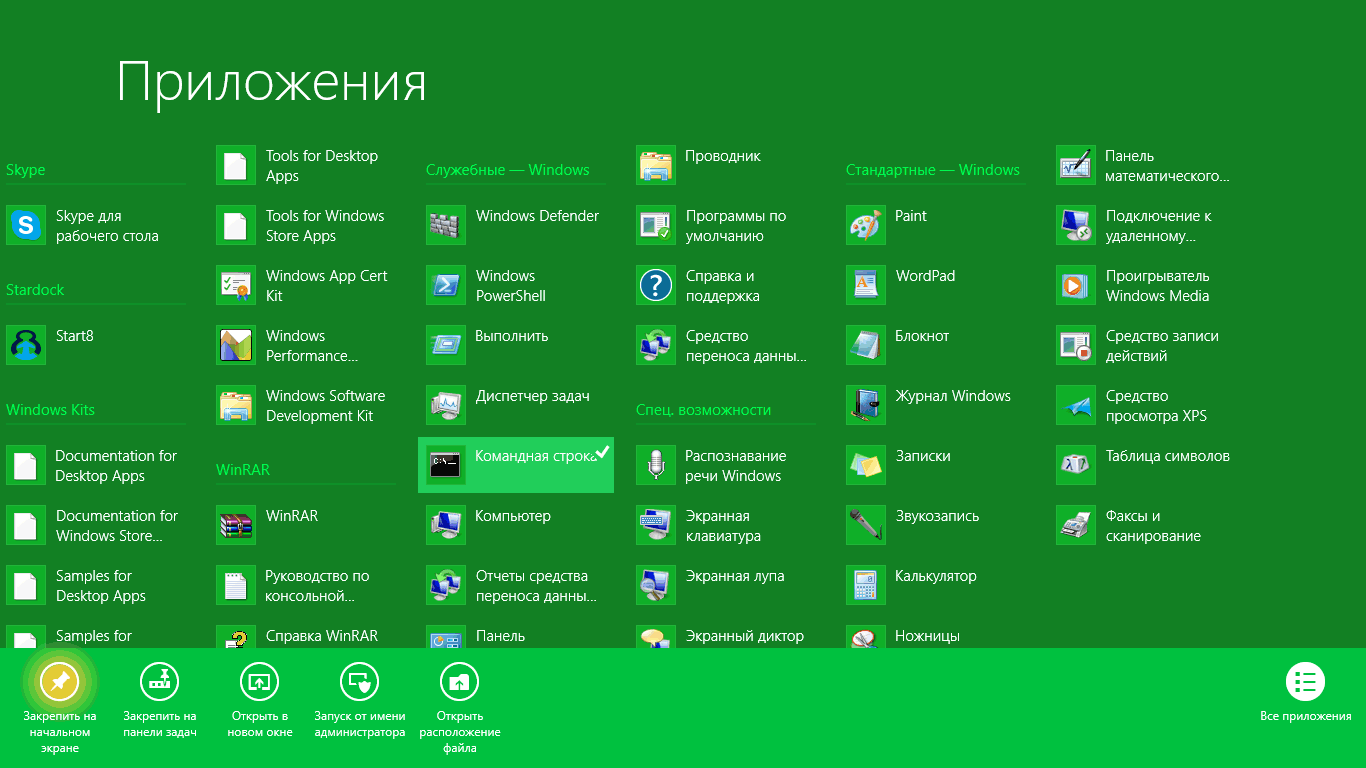Screen dimensions: 1366x768
Task: Select Спец. возможности group header
Action: (x=704, y=410)
